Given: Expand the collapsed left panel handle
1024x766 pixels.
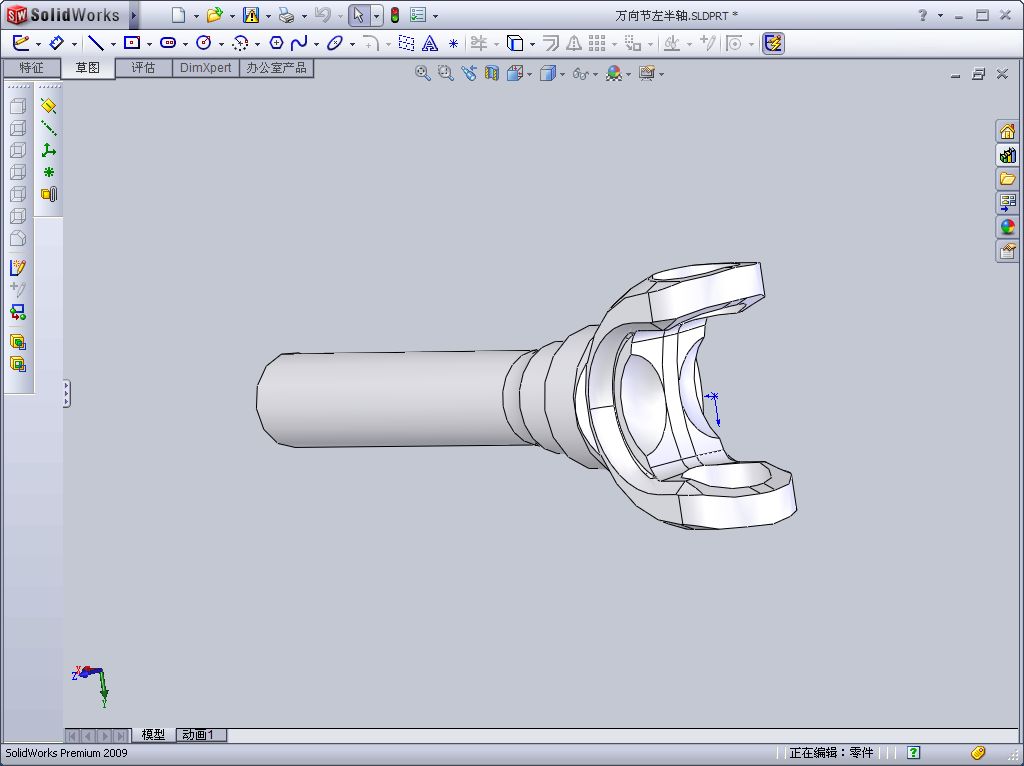Looking at the screenshot, I should 67,394.
